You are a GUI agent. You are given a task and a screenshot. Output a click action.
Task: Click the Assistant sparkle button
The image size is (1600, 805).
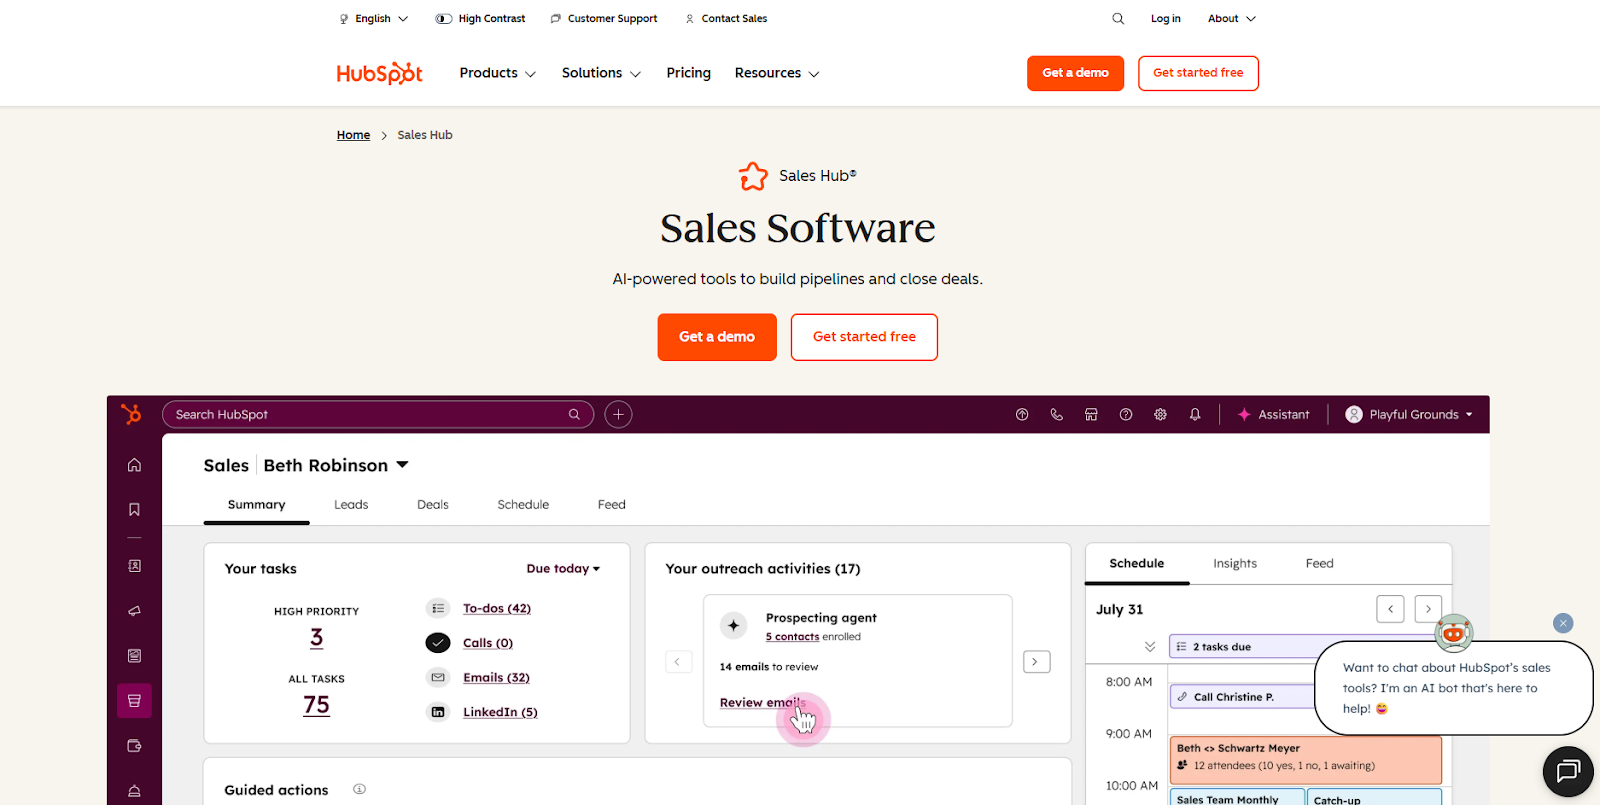[1273, 414]
